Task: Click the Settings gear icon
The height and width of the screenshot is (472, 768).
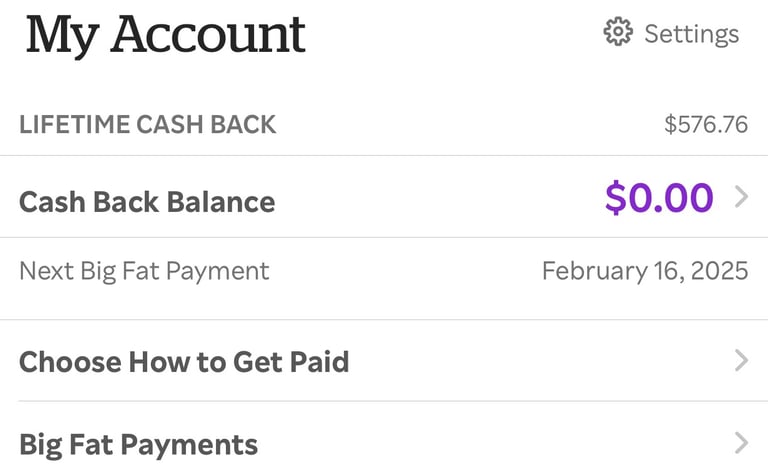Action: (x=618, y=33)
